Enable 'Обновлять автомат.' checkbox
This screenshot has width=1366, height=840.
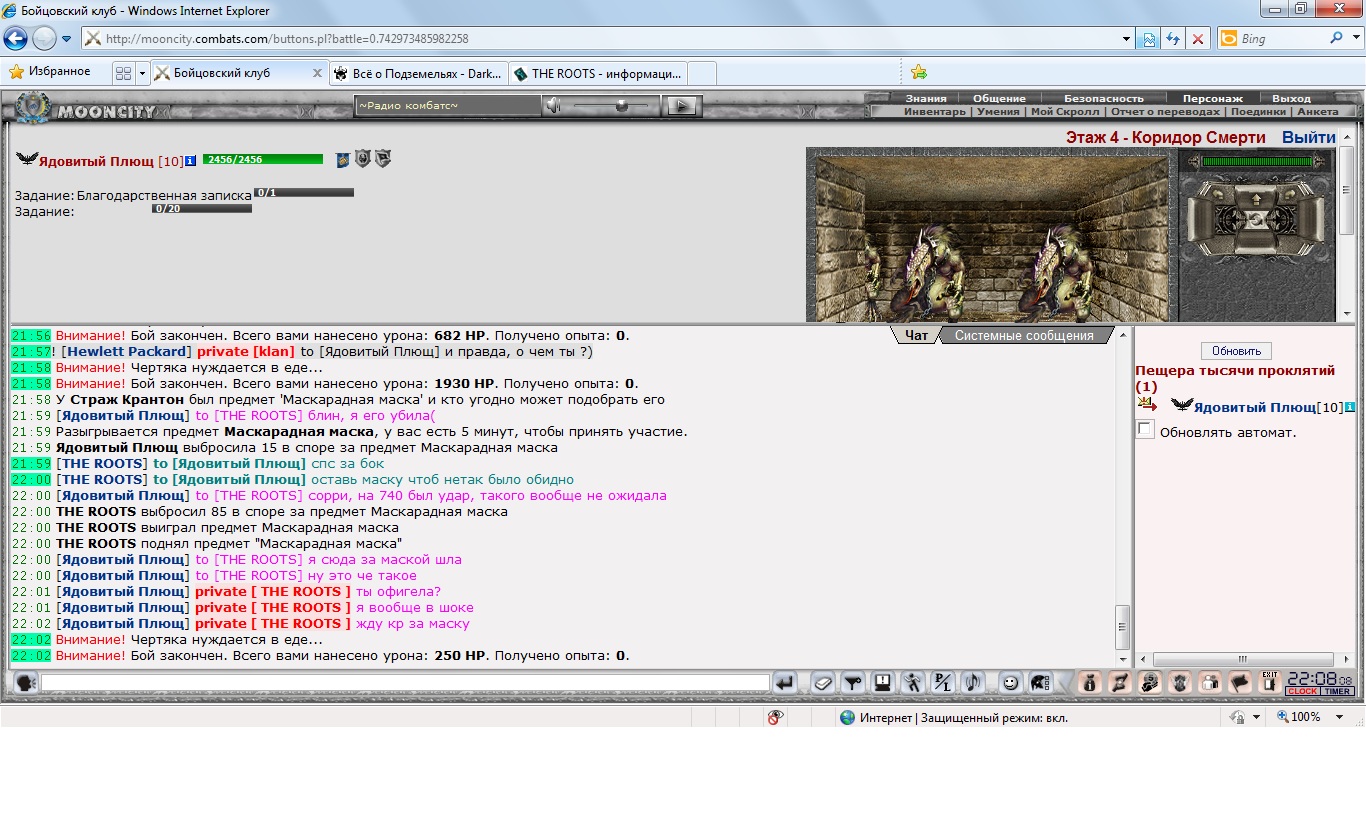(1145, 429)
